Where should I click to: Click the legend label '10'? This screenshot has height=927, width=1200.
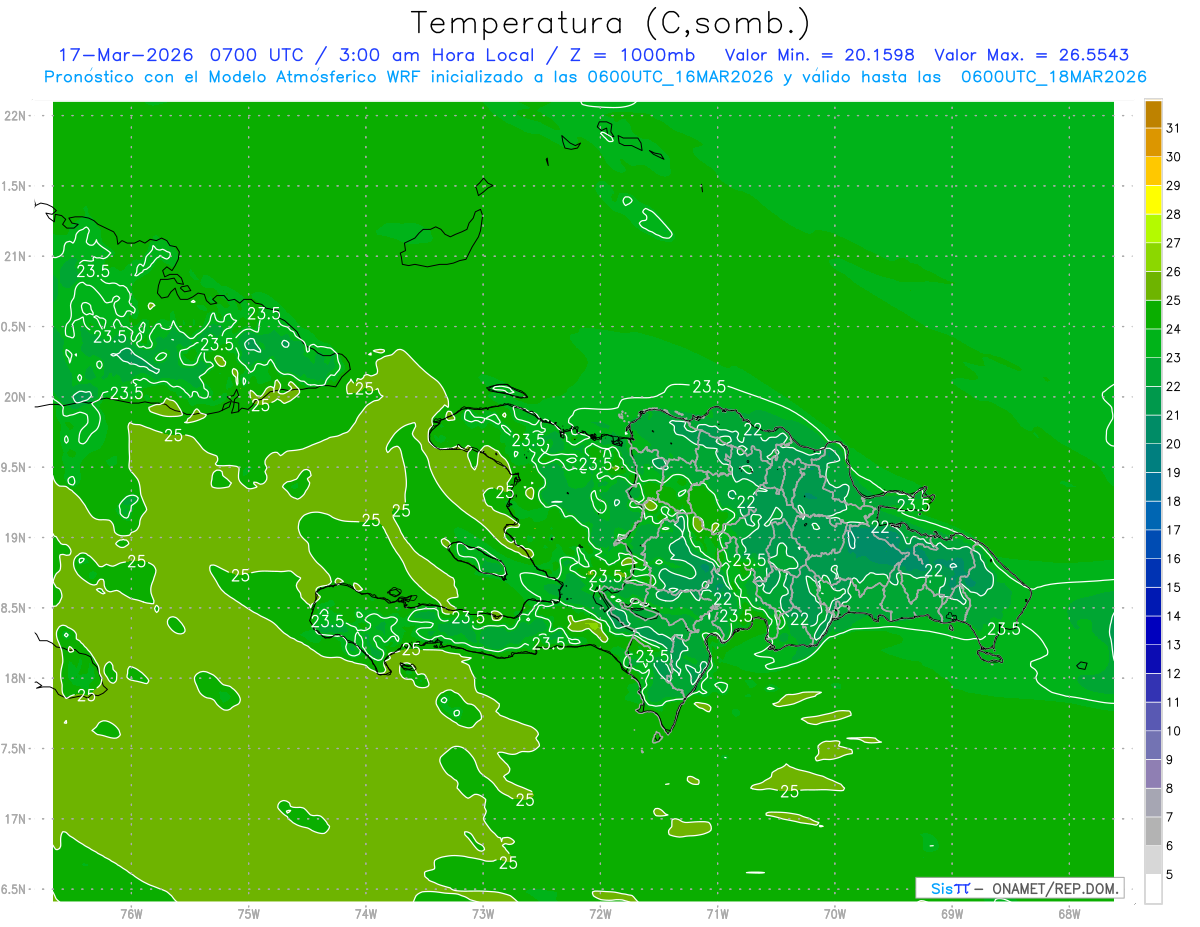(x=1174, y=731)
